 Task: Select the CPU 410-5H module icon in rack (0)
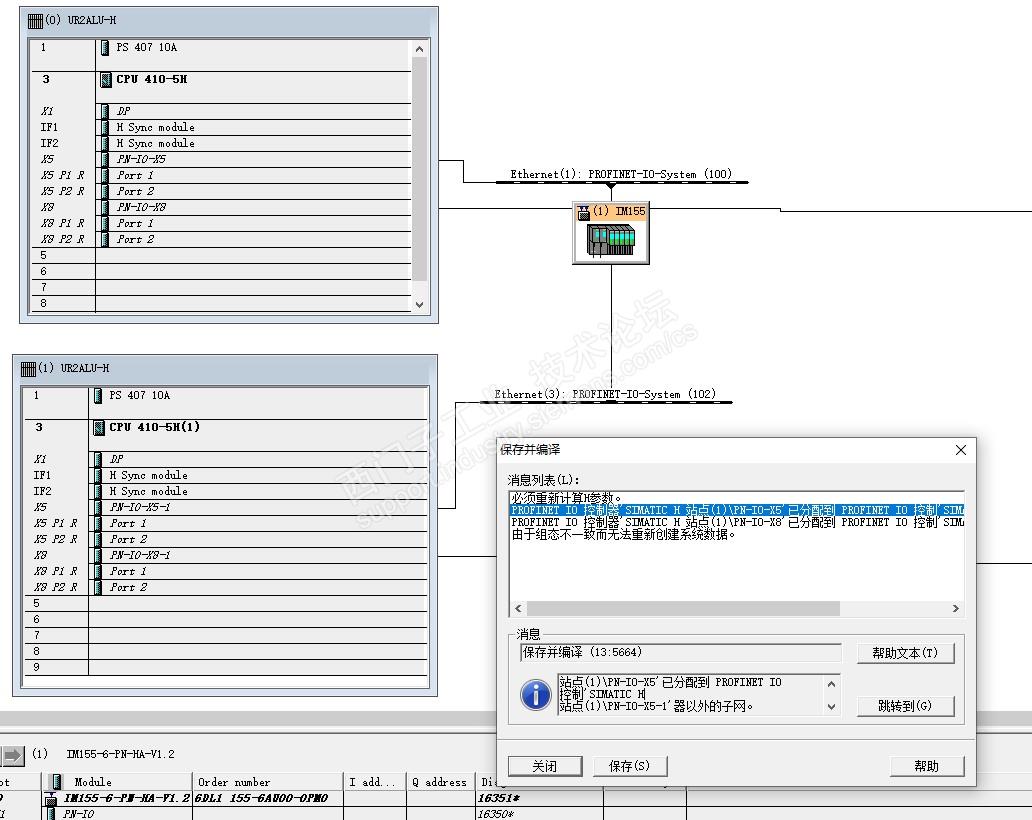point(105,80)
